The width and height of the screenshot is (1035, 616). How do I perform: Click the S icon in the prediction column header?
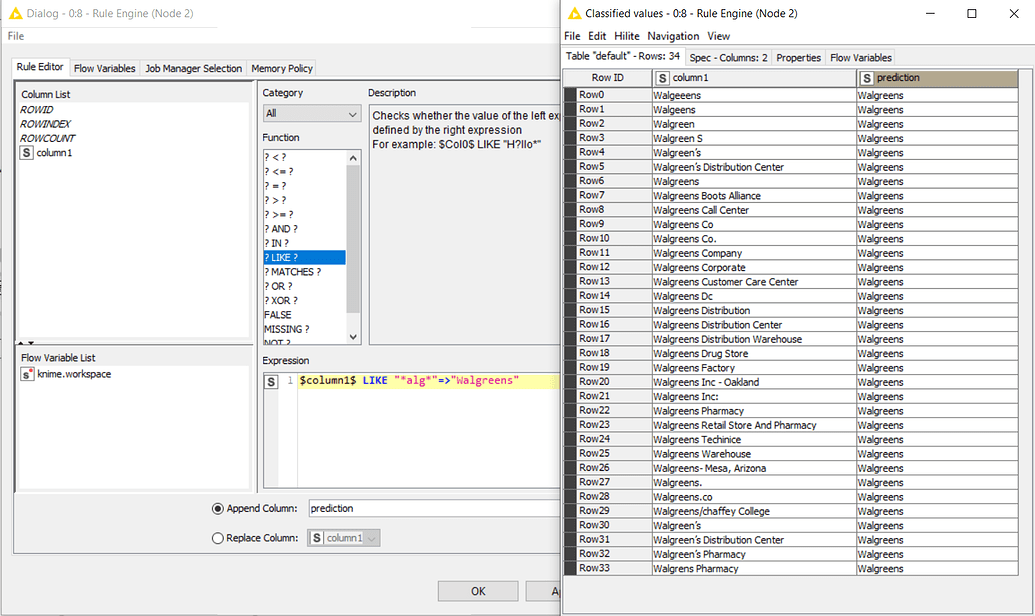click(x=866, y=77)
